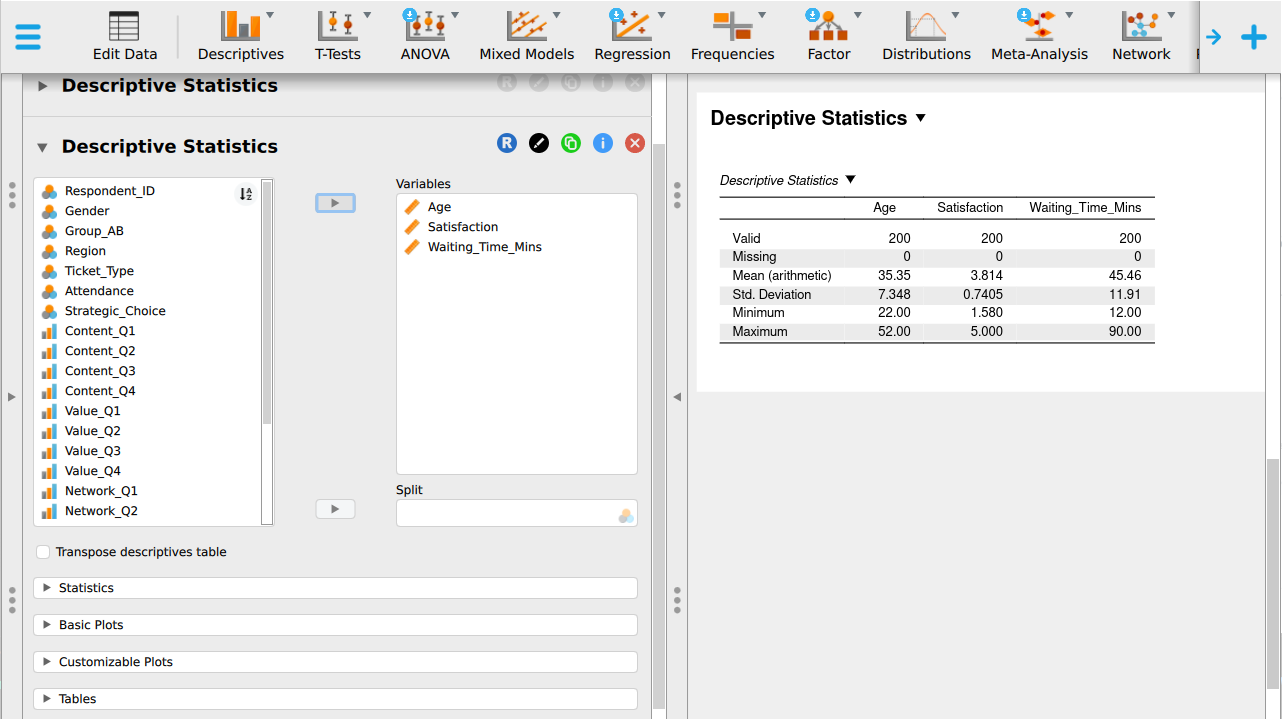Click the blue plus add-modules button
The width and height of the screenshot is (1282, 719).
tap(1254, 37)
